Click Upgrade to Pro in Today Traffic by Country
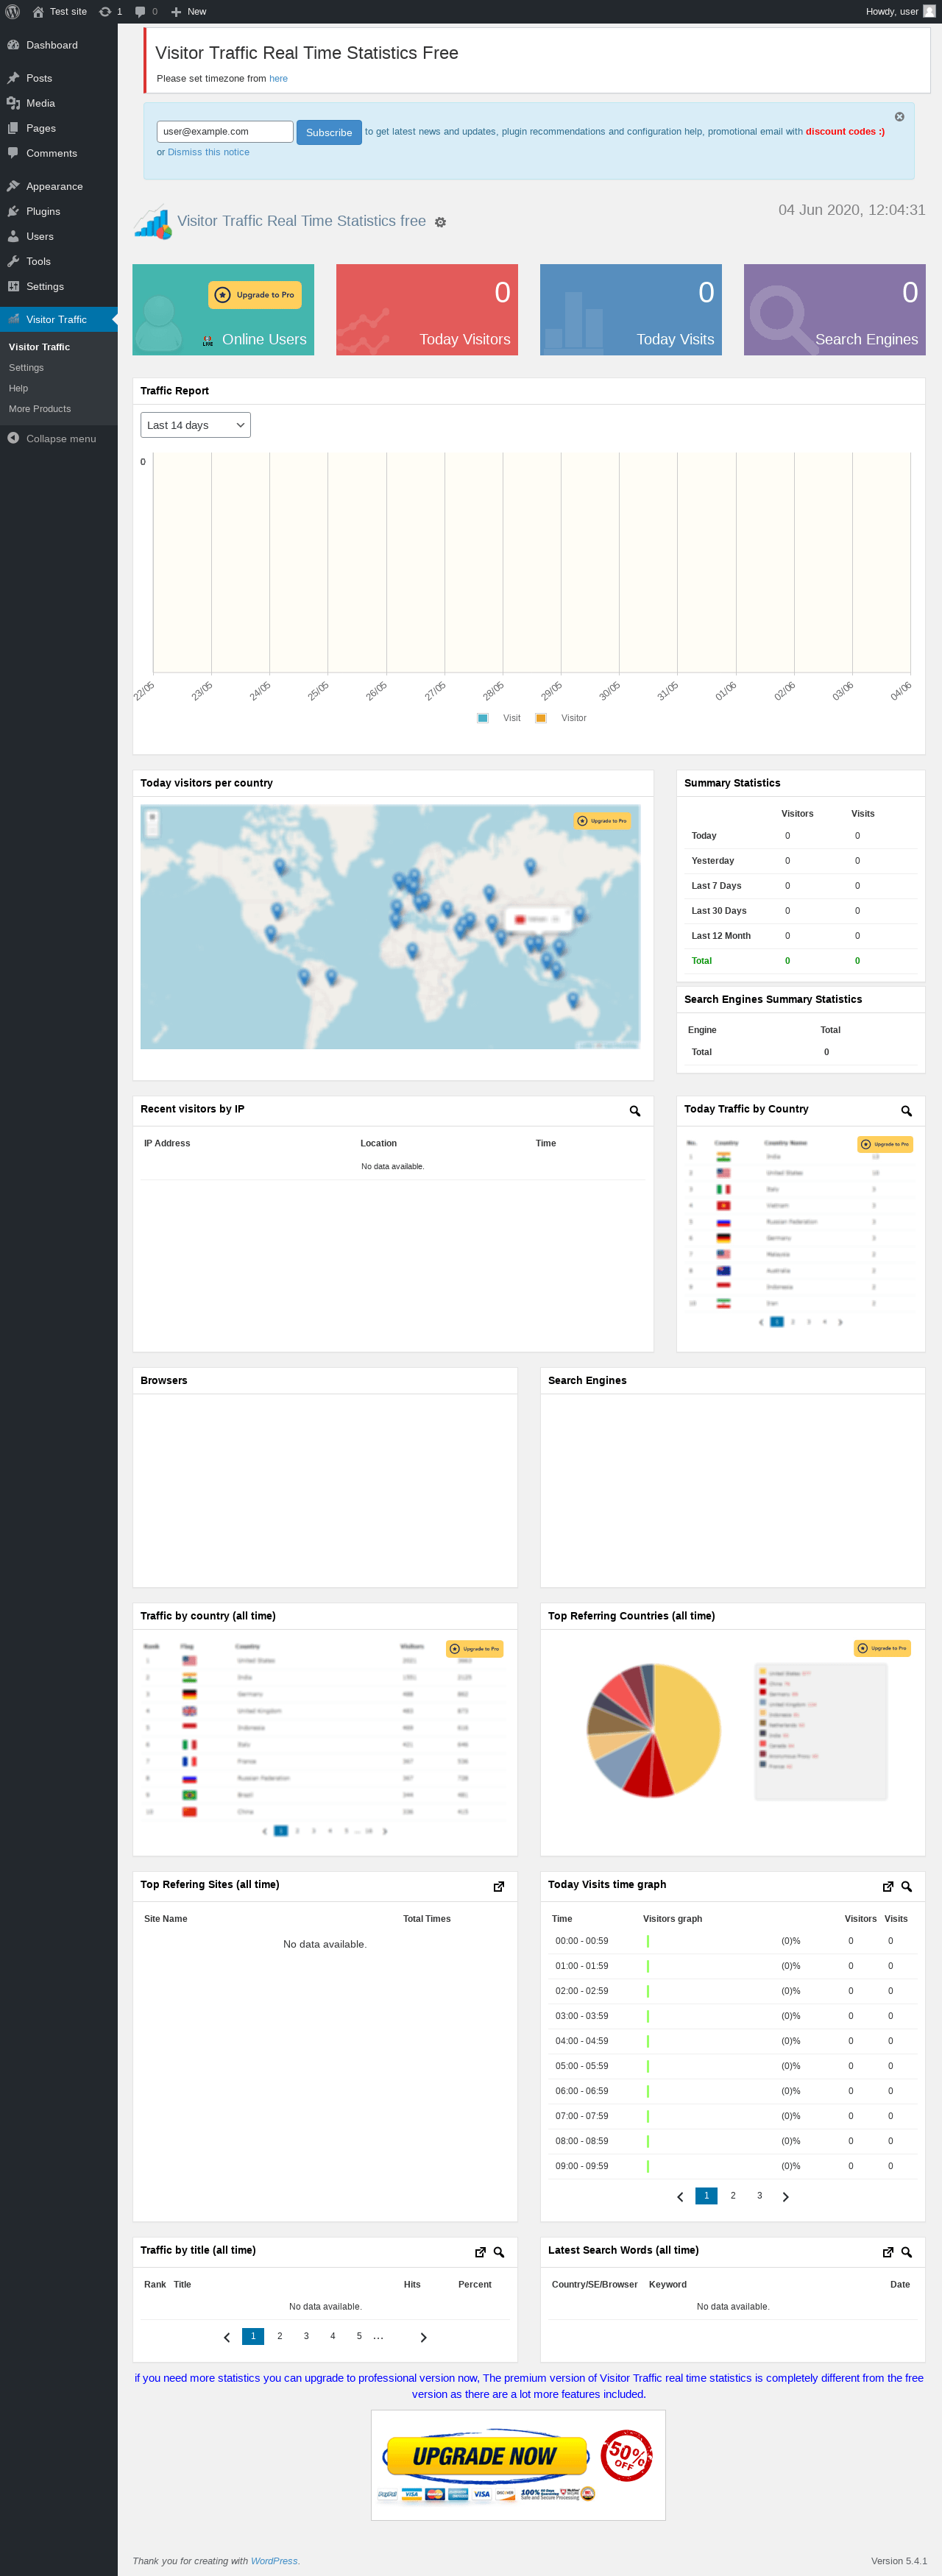942x2576 pixels. [885, 1144]
